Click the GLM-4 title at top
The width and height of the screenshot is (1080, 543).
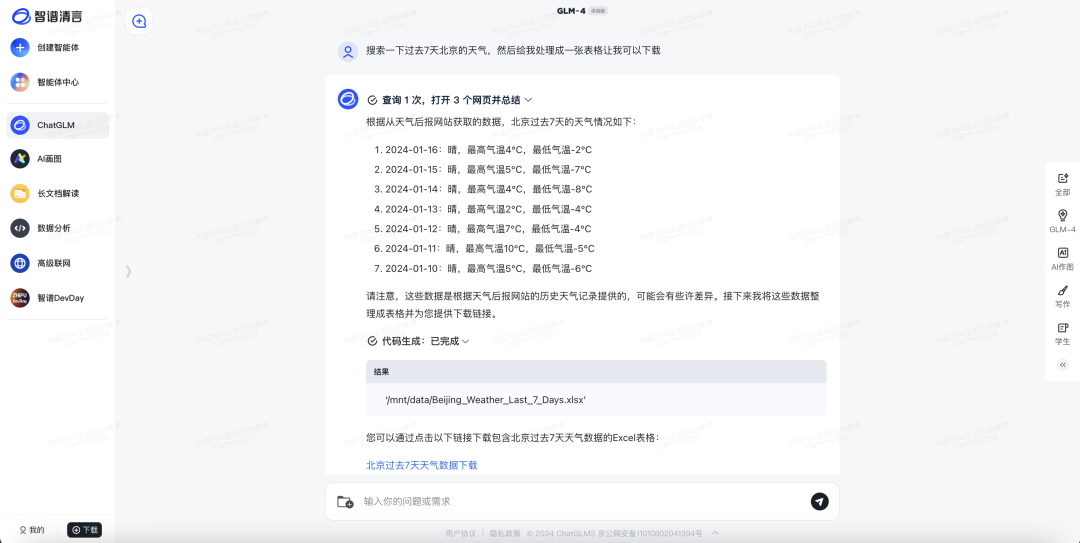click(571, 10)
